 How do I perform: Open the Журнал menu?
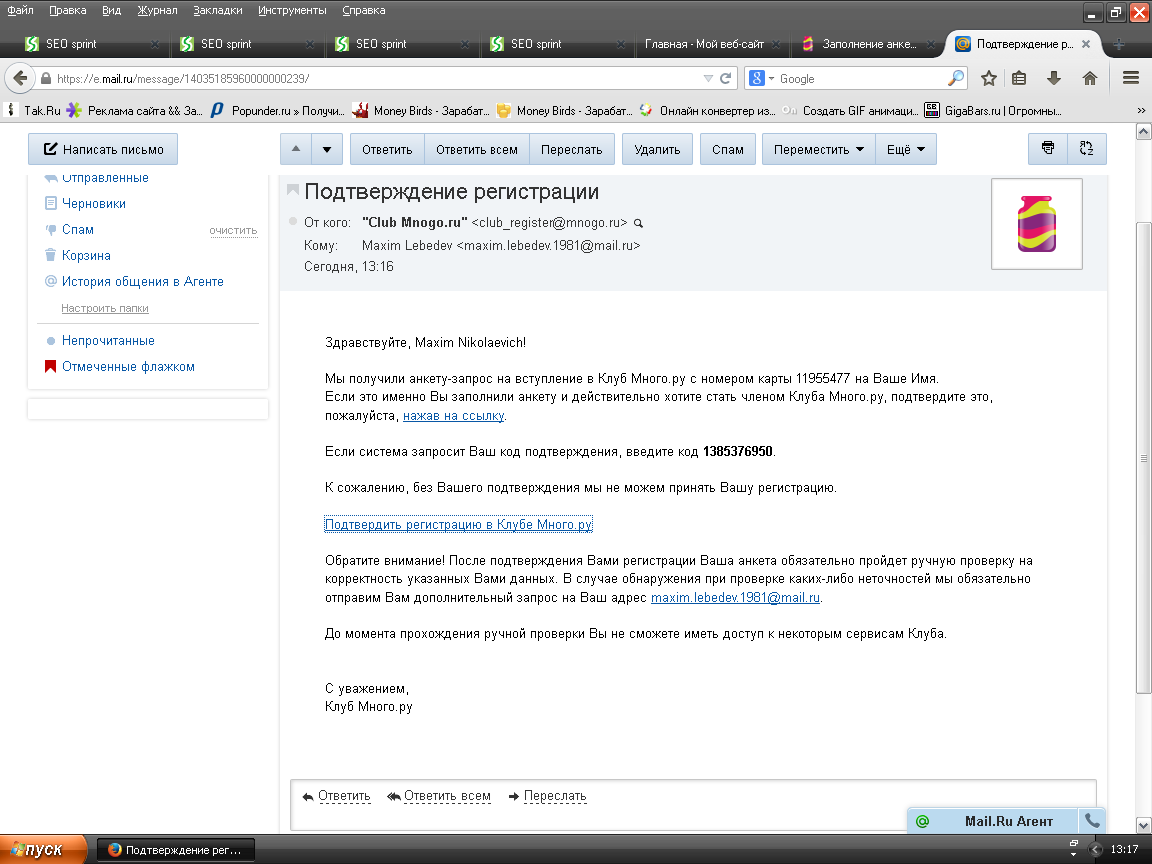coord(157,10)
